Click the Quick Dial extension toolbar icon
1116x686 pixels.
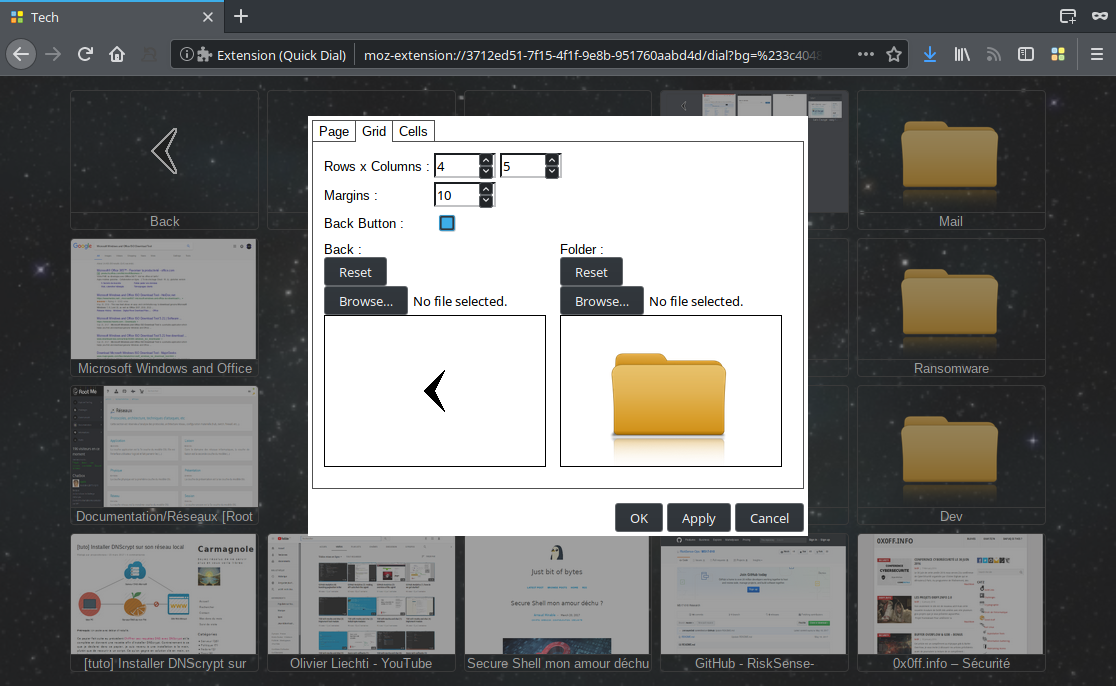[1057, 54]
